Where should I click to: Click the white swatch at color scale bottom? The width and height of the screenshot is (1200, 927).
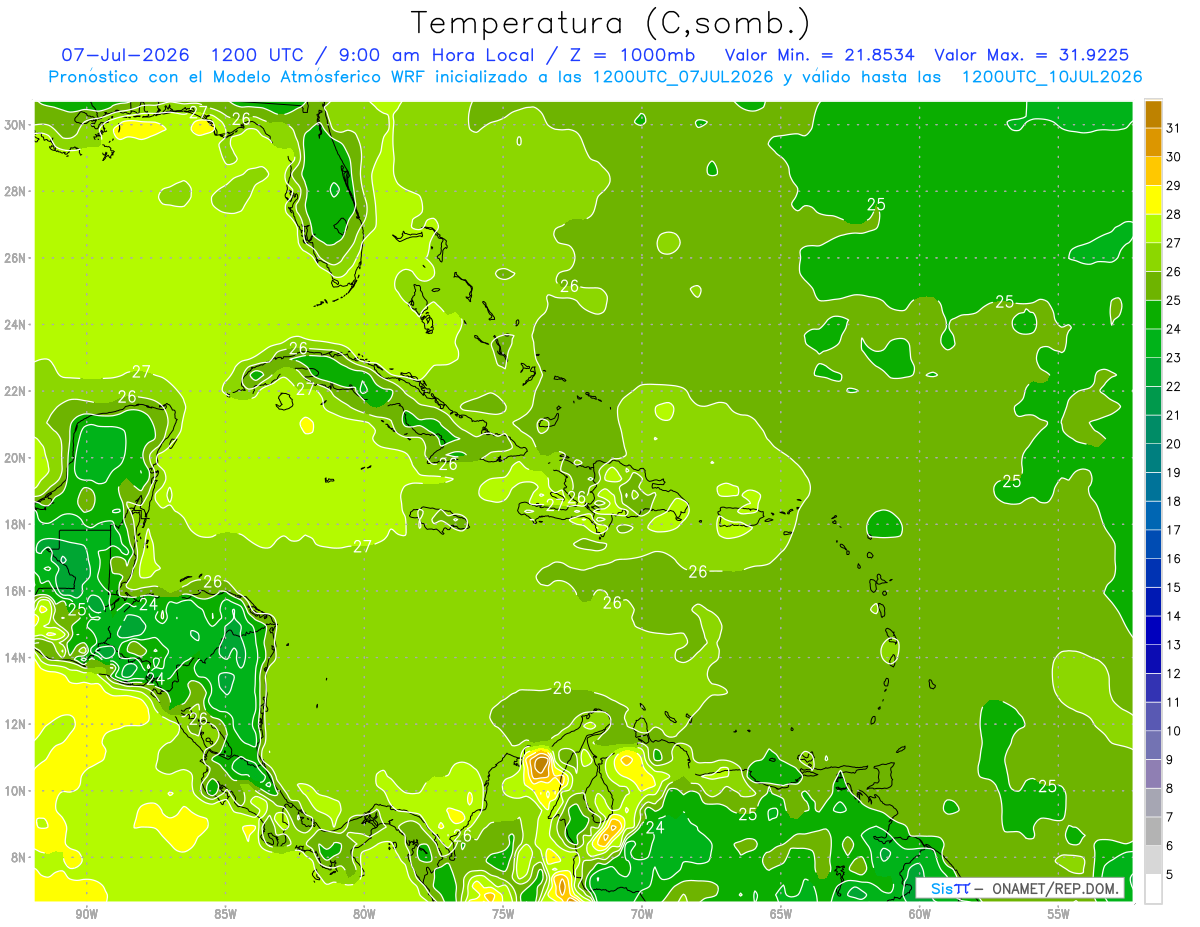(x=1153, y=889)
